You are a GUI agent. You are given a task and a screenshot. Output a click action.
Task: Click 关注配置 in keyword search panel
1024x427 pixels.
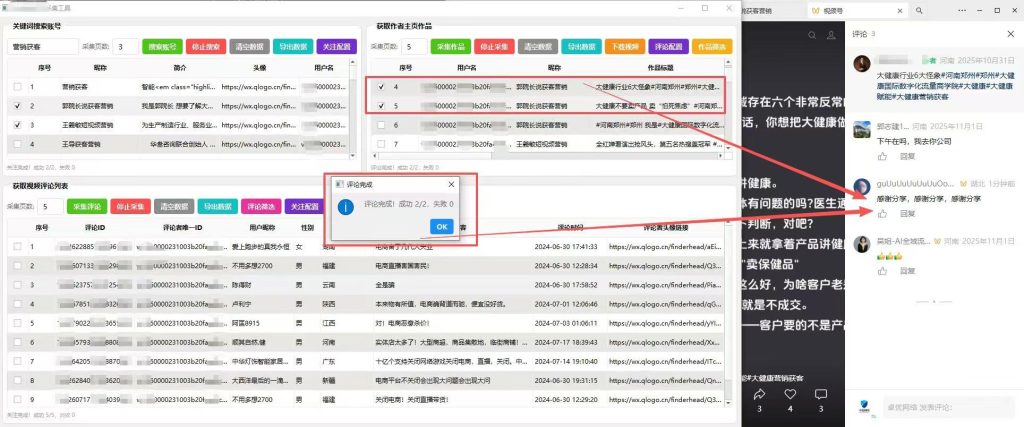click(336, 46)
